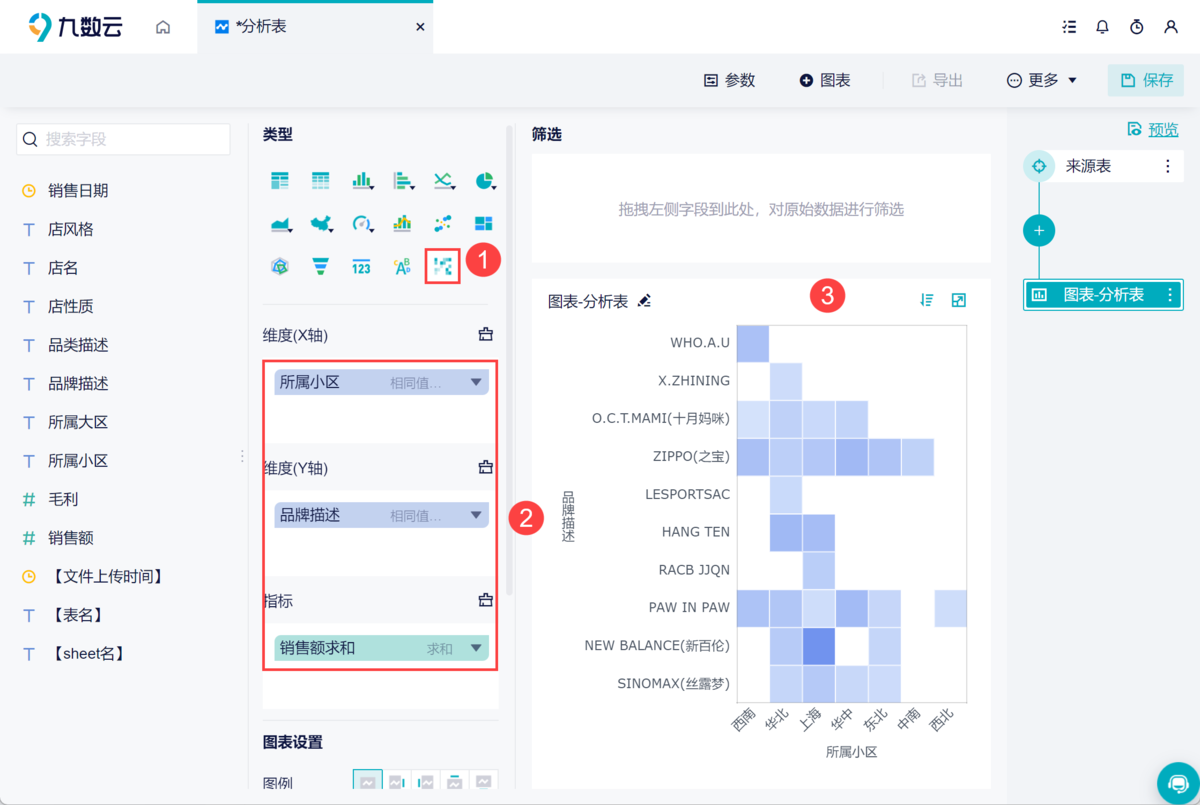Open the 更多 dropdown in the top toolbar
Image resolution: width=1200 pixels, height=805 pixels.
click(1041, 80)
